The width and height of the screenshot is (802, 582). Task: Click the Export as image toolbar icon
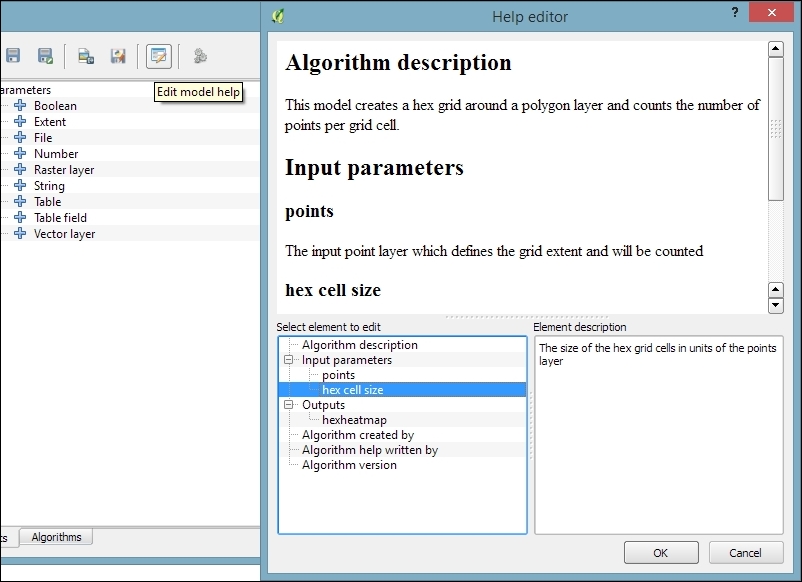85,56
